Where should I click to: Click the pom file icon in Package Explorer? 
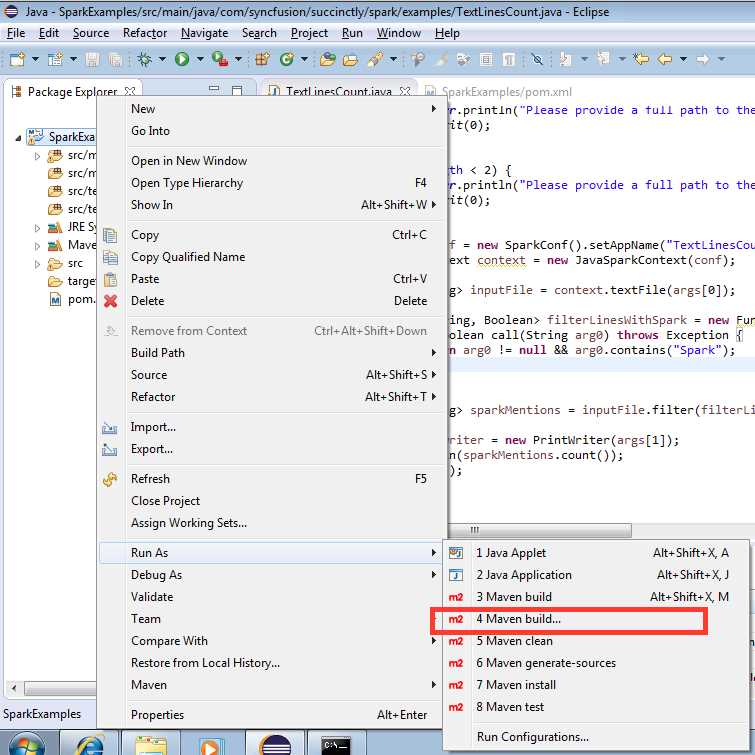coord(56,299)
